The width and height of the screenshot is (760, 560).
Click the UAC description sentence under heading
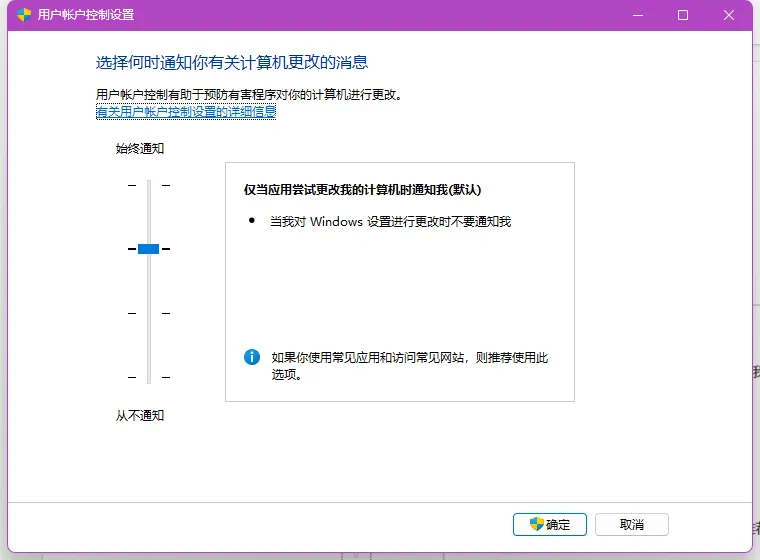[249, 95]
